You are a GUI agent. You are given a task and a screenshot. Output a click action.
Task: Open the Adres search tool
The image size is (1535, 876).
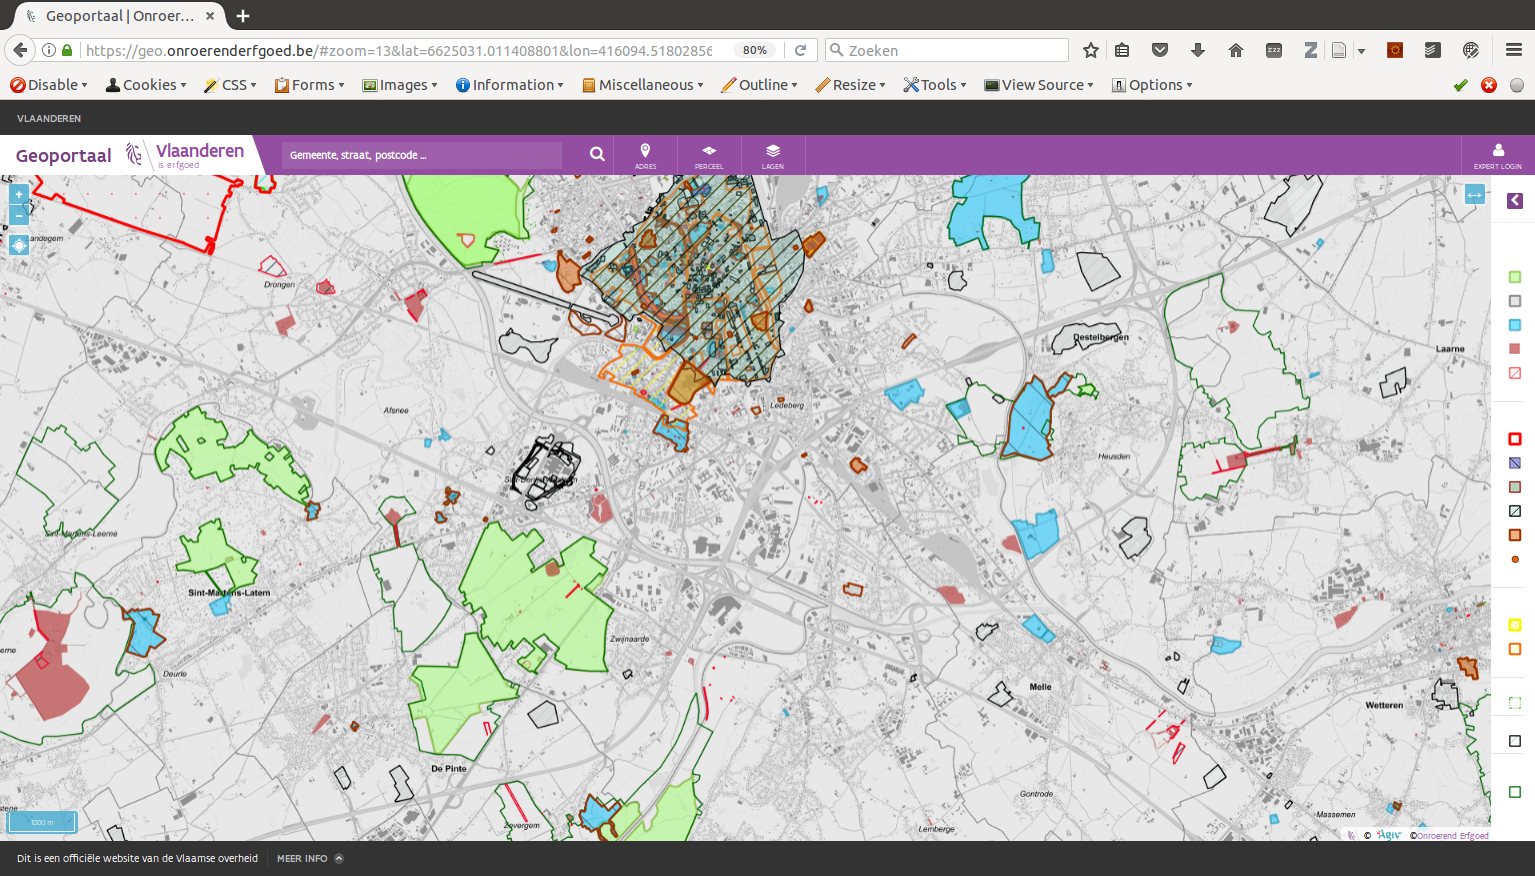645,155
